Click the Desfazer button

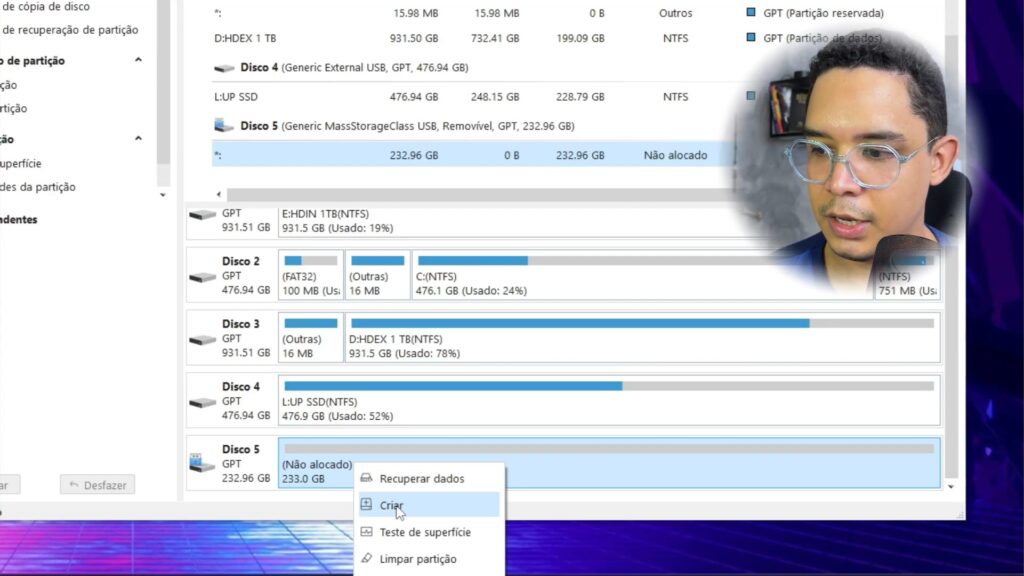click(97, 485)
